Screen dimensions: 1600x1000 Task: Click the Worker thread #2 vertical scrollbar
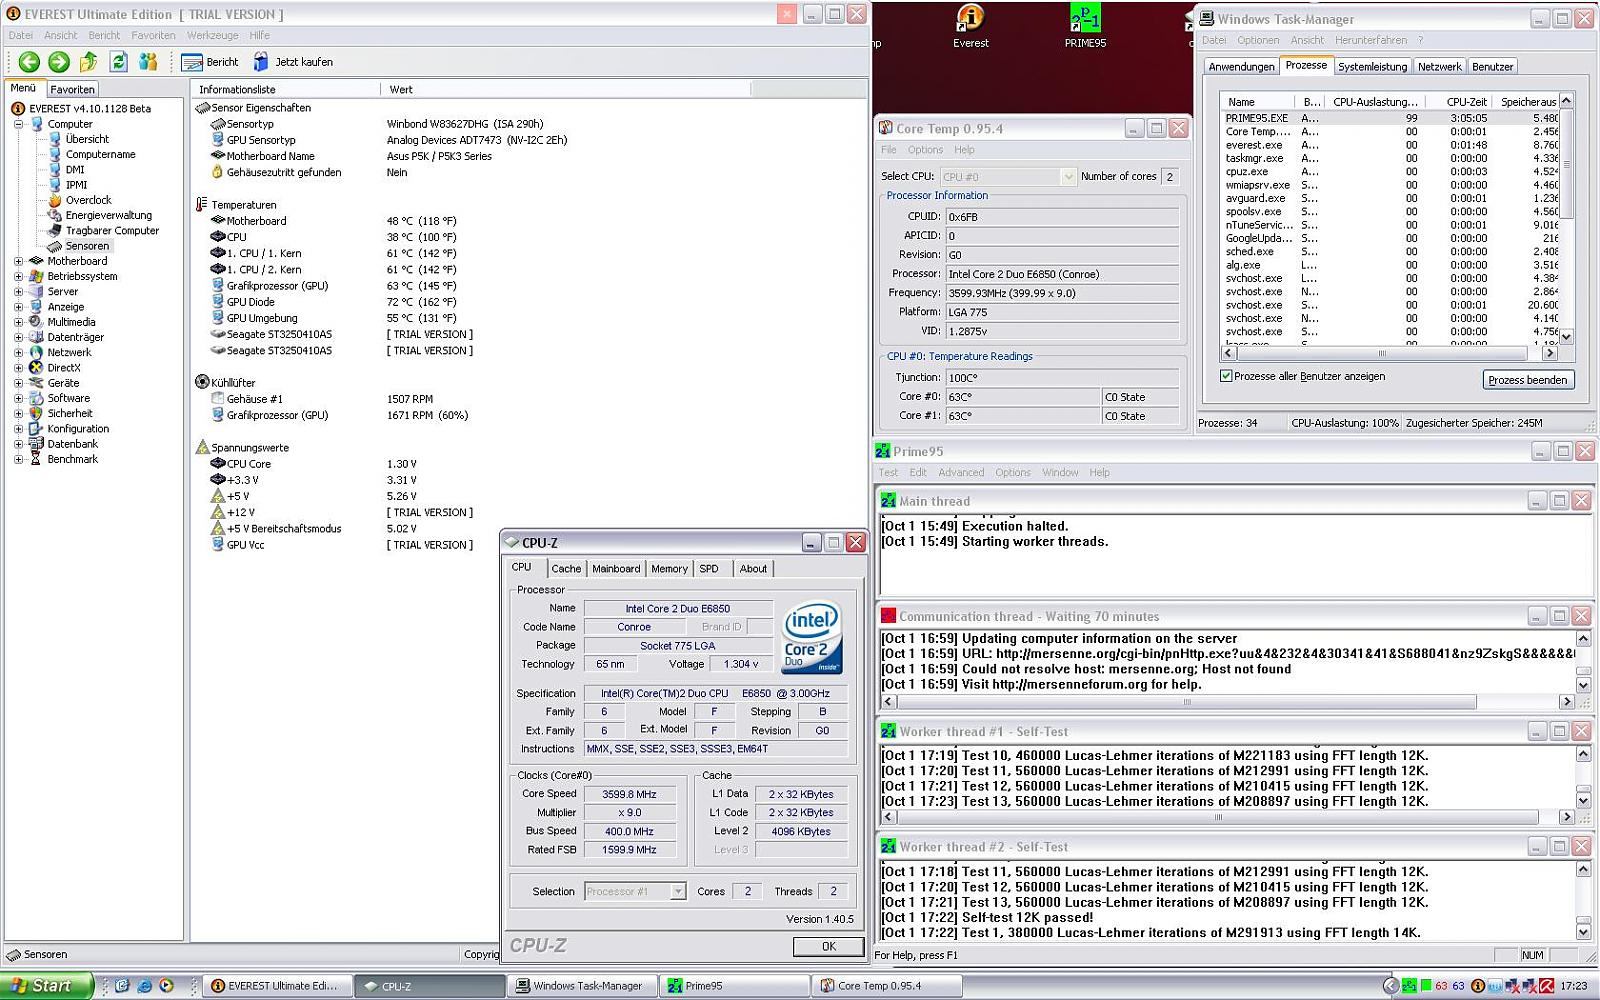point(1583,900)
